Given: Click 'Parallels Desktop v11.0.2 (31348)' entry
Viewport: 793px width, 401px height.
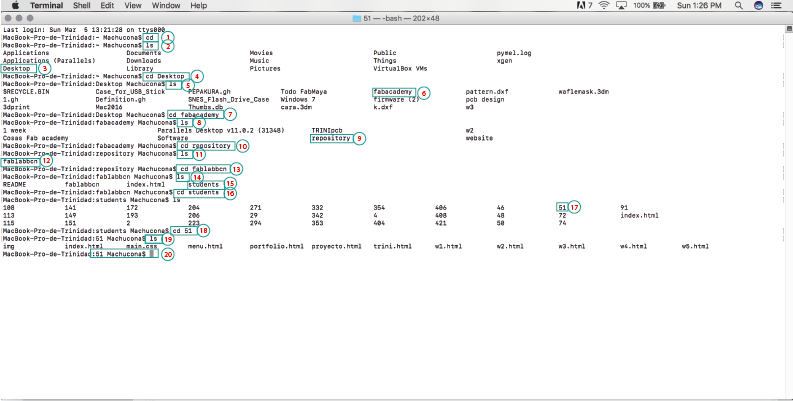Looking at the screenshot, I should pyautogui.click(x=221, y=130).
